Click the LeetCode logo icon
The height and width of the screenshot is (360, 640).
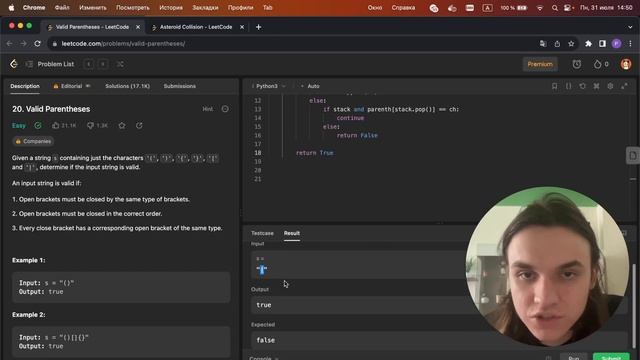coord(14,64)
